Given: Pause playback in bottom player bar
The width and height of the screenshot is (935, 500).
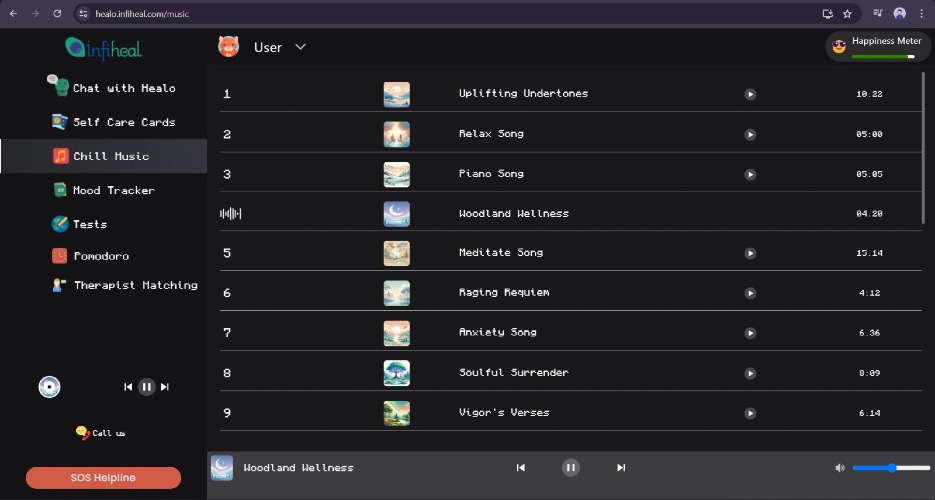Looking at the screenshot, I should click(x=571, y=468).
